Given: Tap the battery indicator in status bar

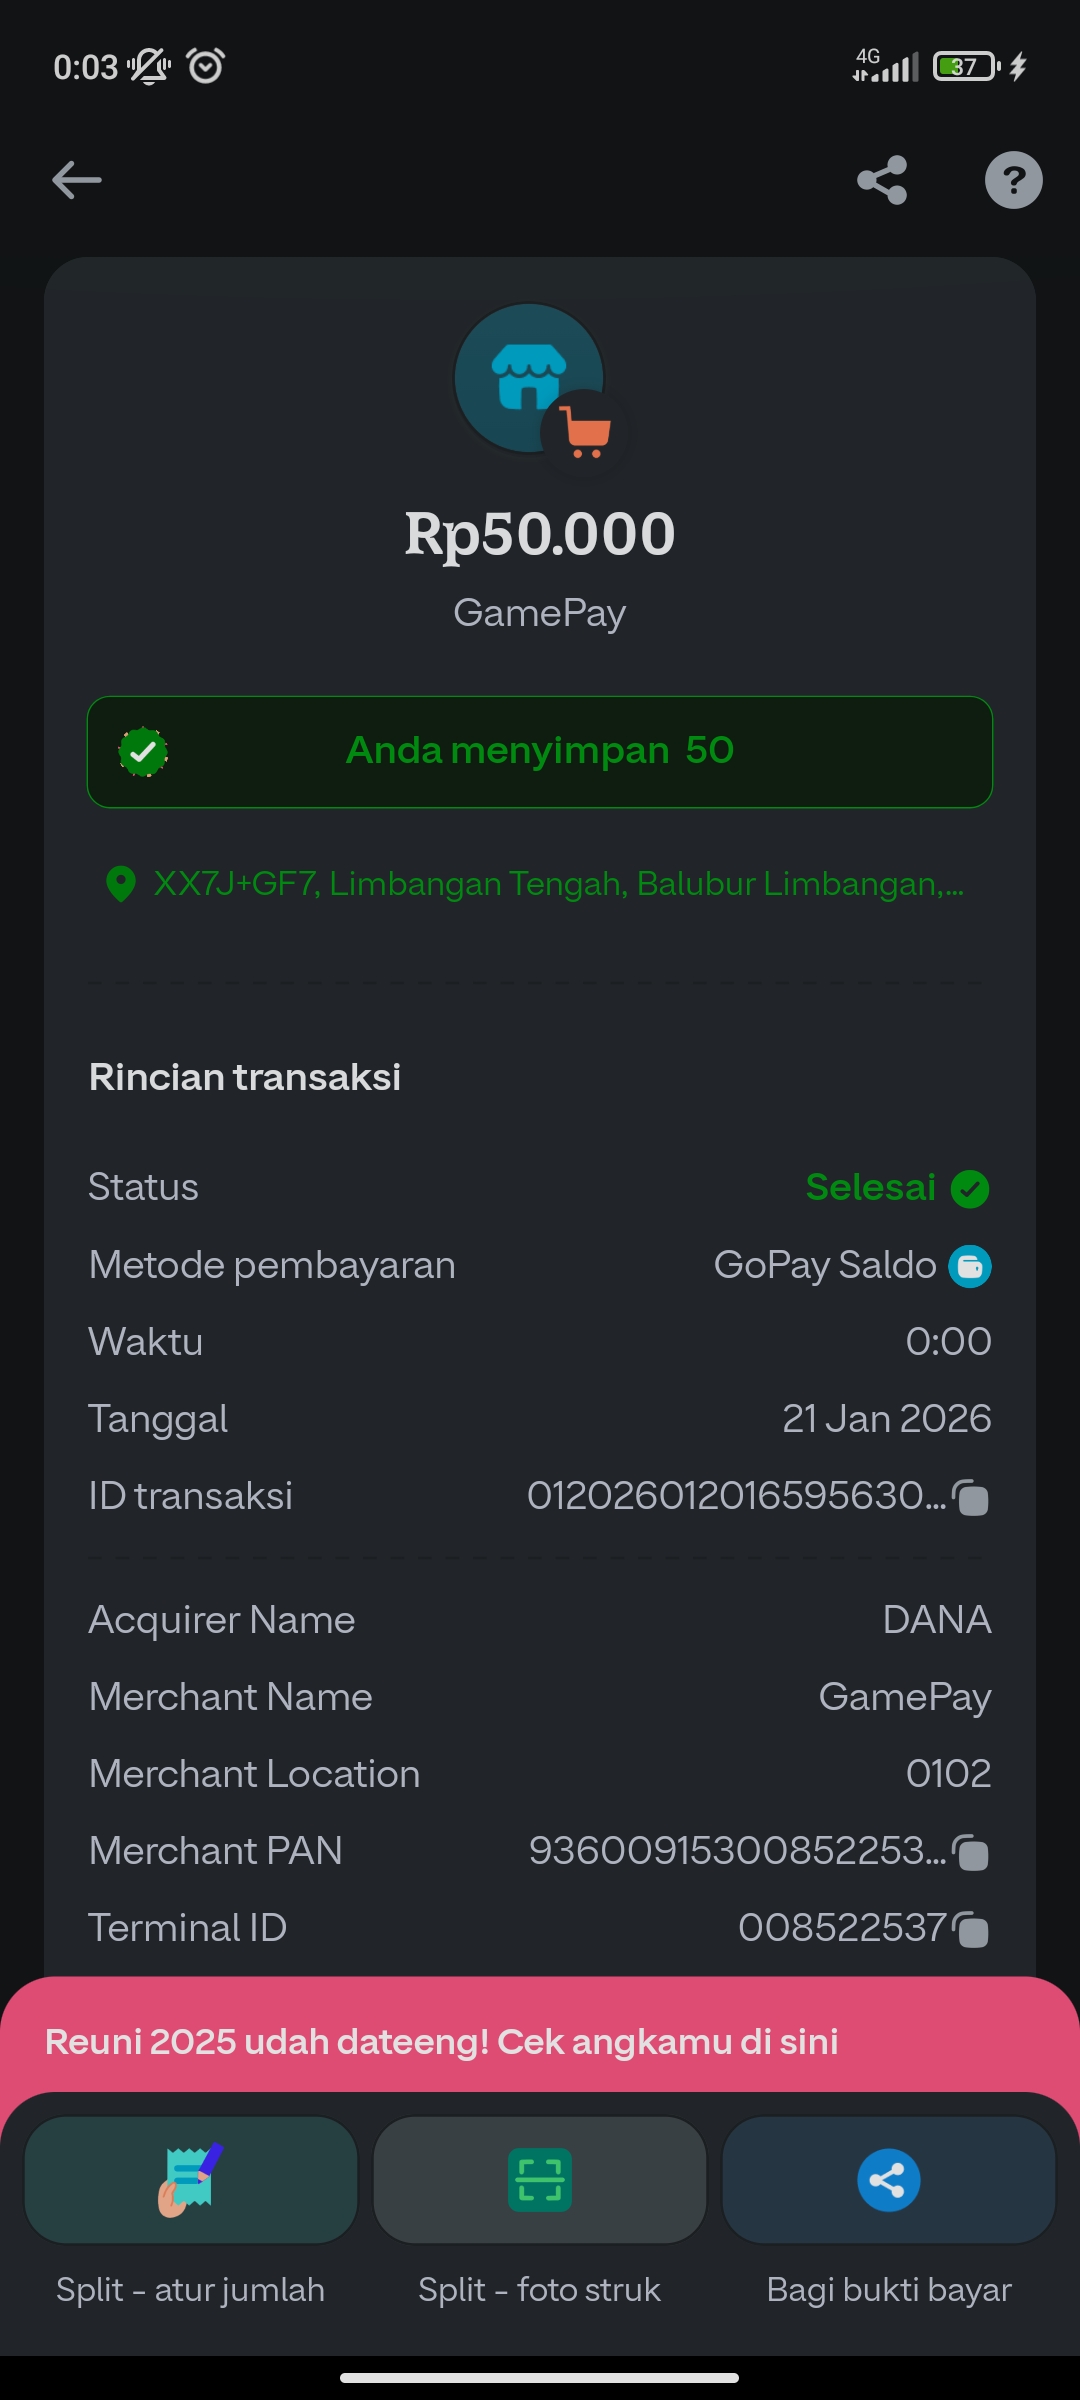Looking at the screenshot, I should (965, 67).
